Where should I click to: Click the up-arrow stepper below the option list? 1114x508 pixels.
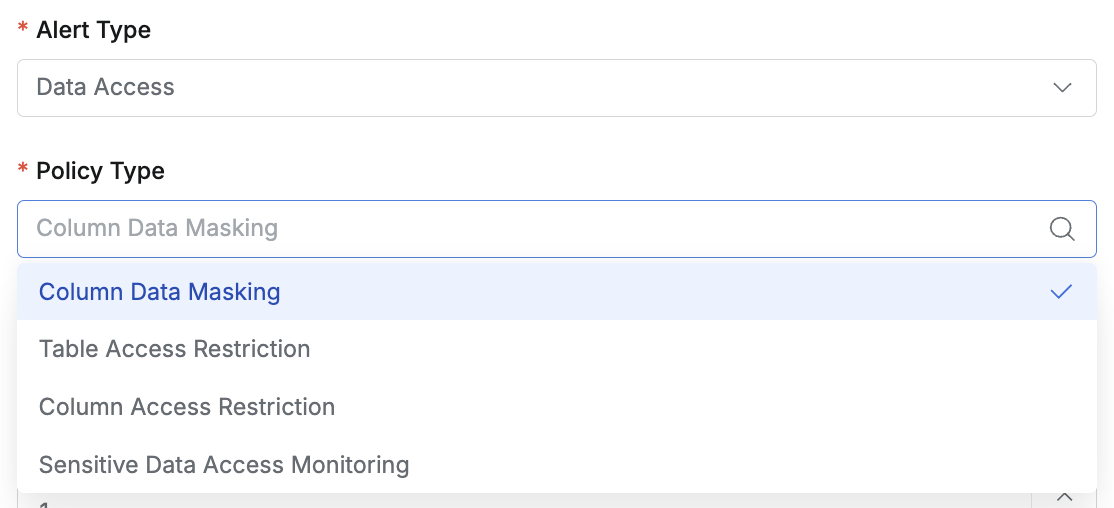click(1064, 498)
